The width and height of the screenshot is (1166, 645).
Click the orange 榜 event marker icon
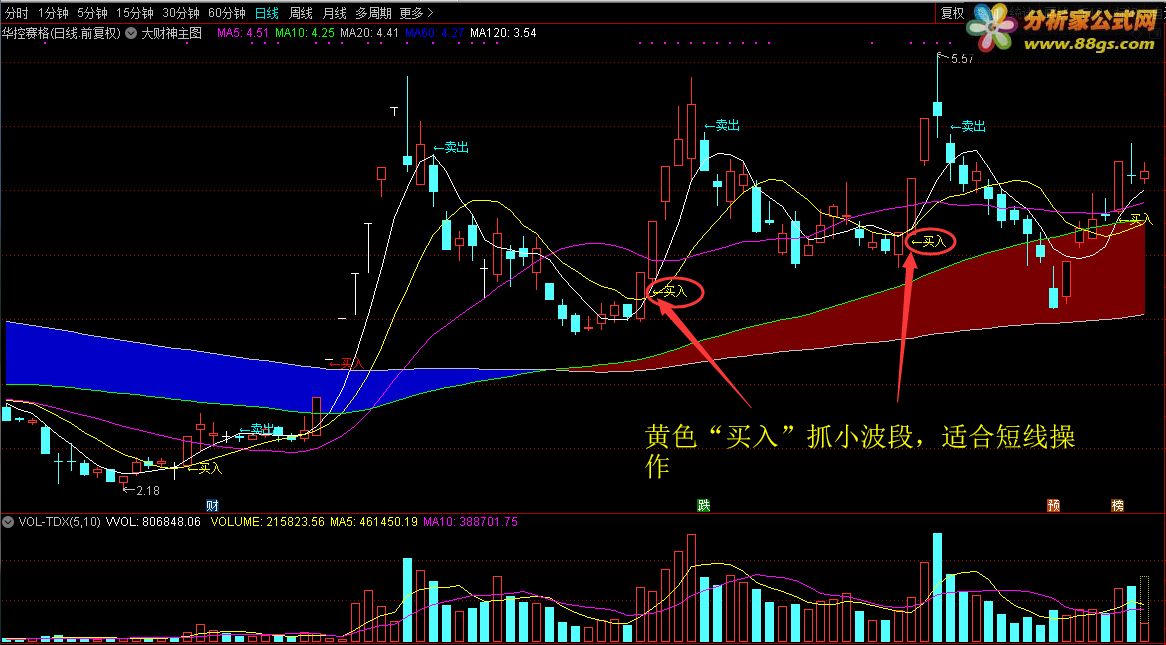(x=1118, y=506)
